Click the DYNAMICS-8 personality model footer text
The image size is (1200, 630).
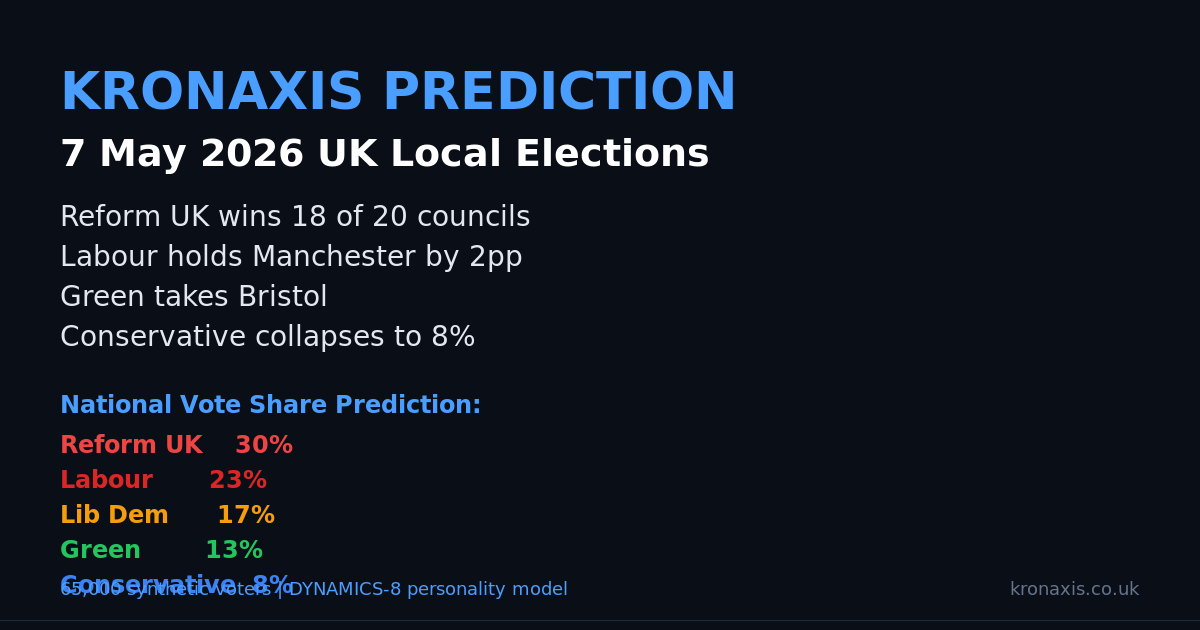pos(428,590)
